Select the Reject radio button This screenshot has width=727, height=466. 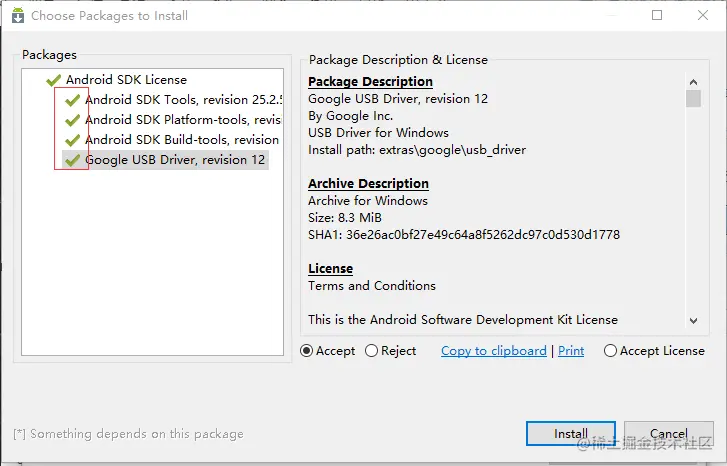(x=371, y=351)
